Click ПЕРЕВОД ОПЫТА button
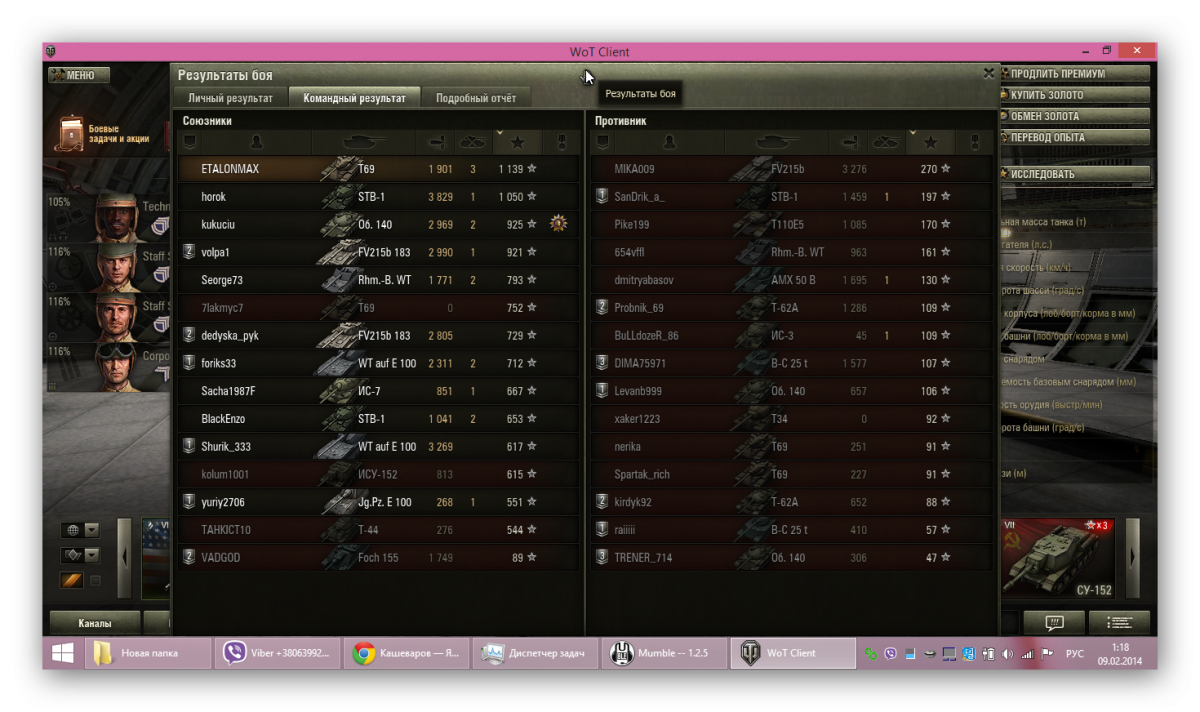 (x=1075, y=137)
